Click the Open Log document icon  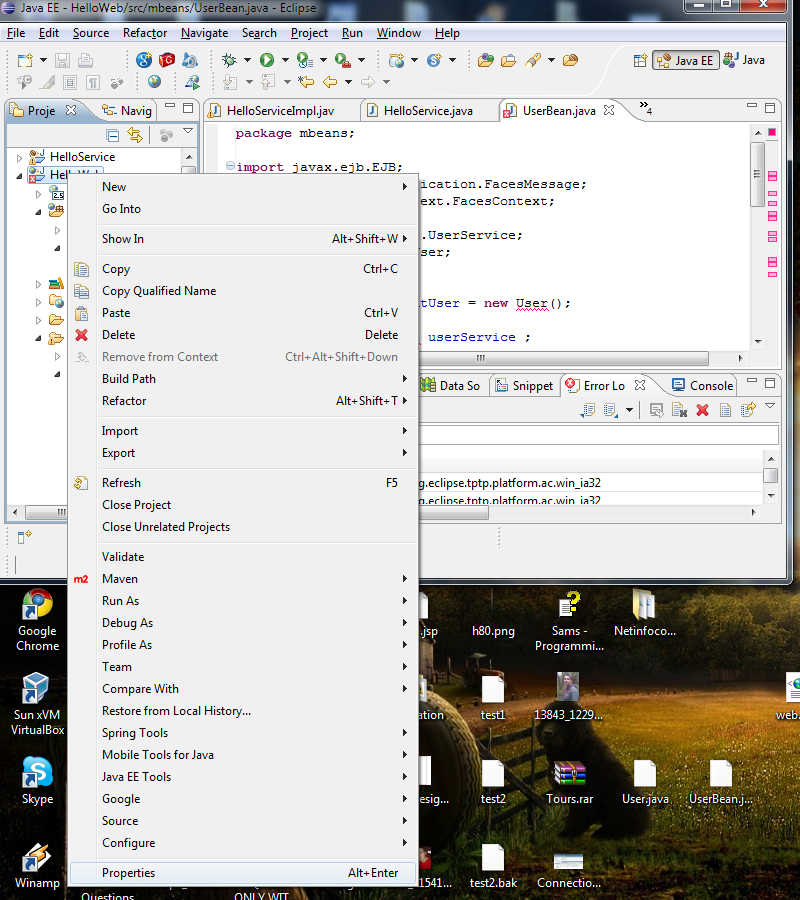725,410
